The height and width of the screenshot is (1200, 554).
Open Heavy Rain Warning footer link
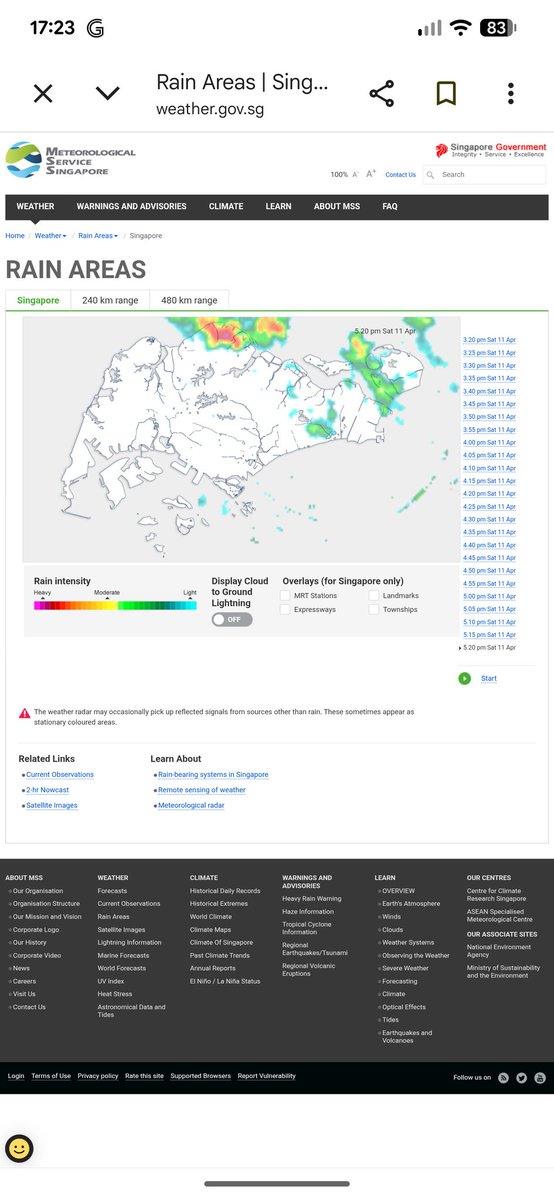click(x=312, y=899)
